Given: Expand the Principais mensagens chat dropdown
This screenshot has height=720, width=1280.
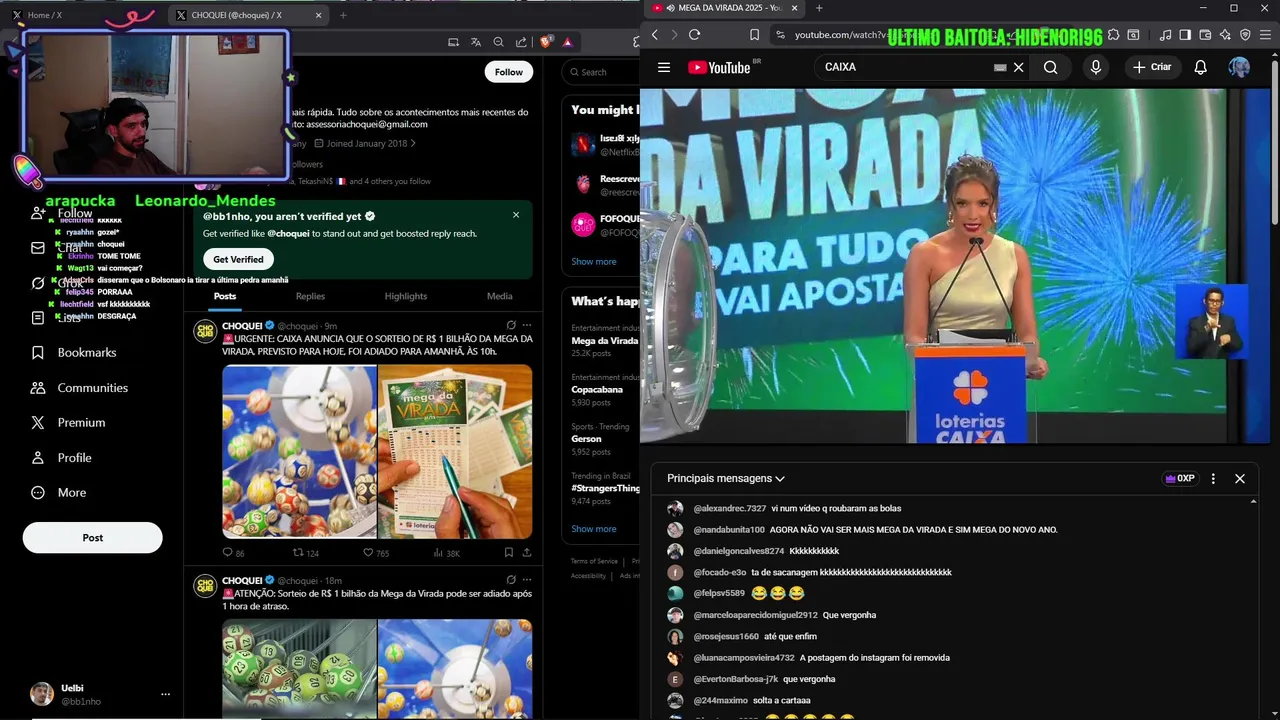Looking at the screenshot, I should (726, 479).
